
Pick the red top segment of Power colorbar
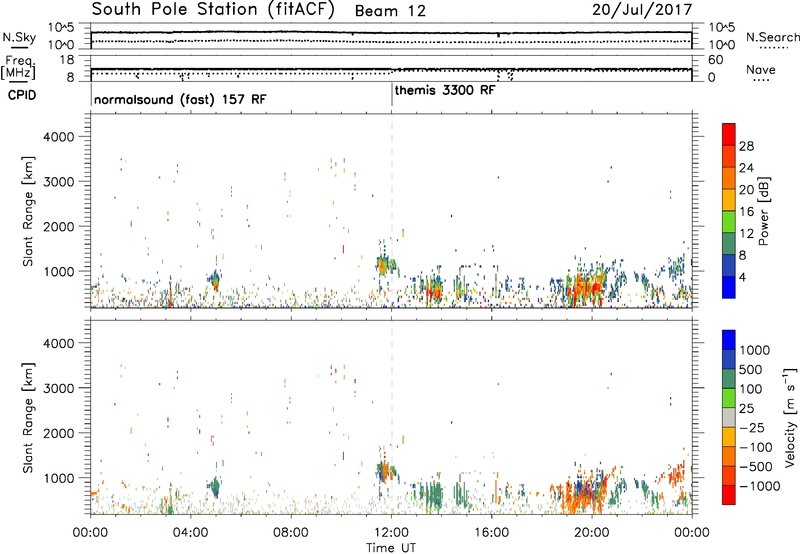pyautogui.click(x=729, y=134)
